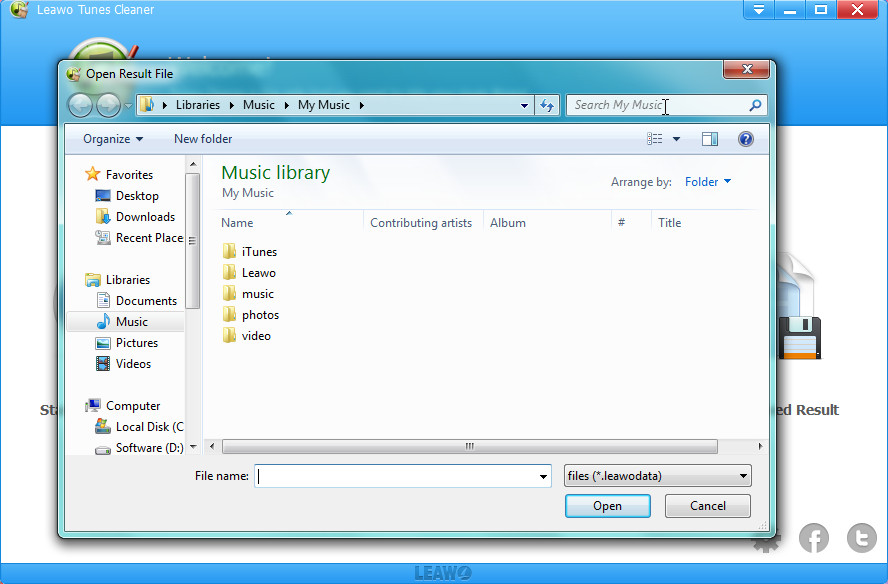Click the back navigation arrow

tap(80, 105)
